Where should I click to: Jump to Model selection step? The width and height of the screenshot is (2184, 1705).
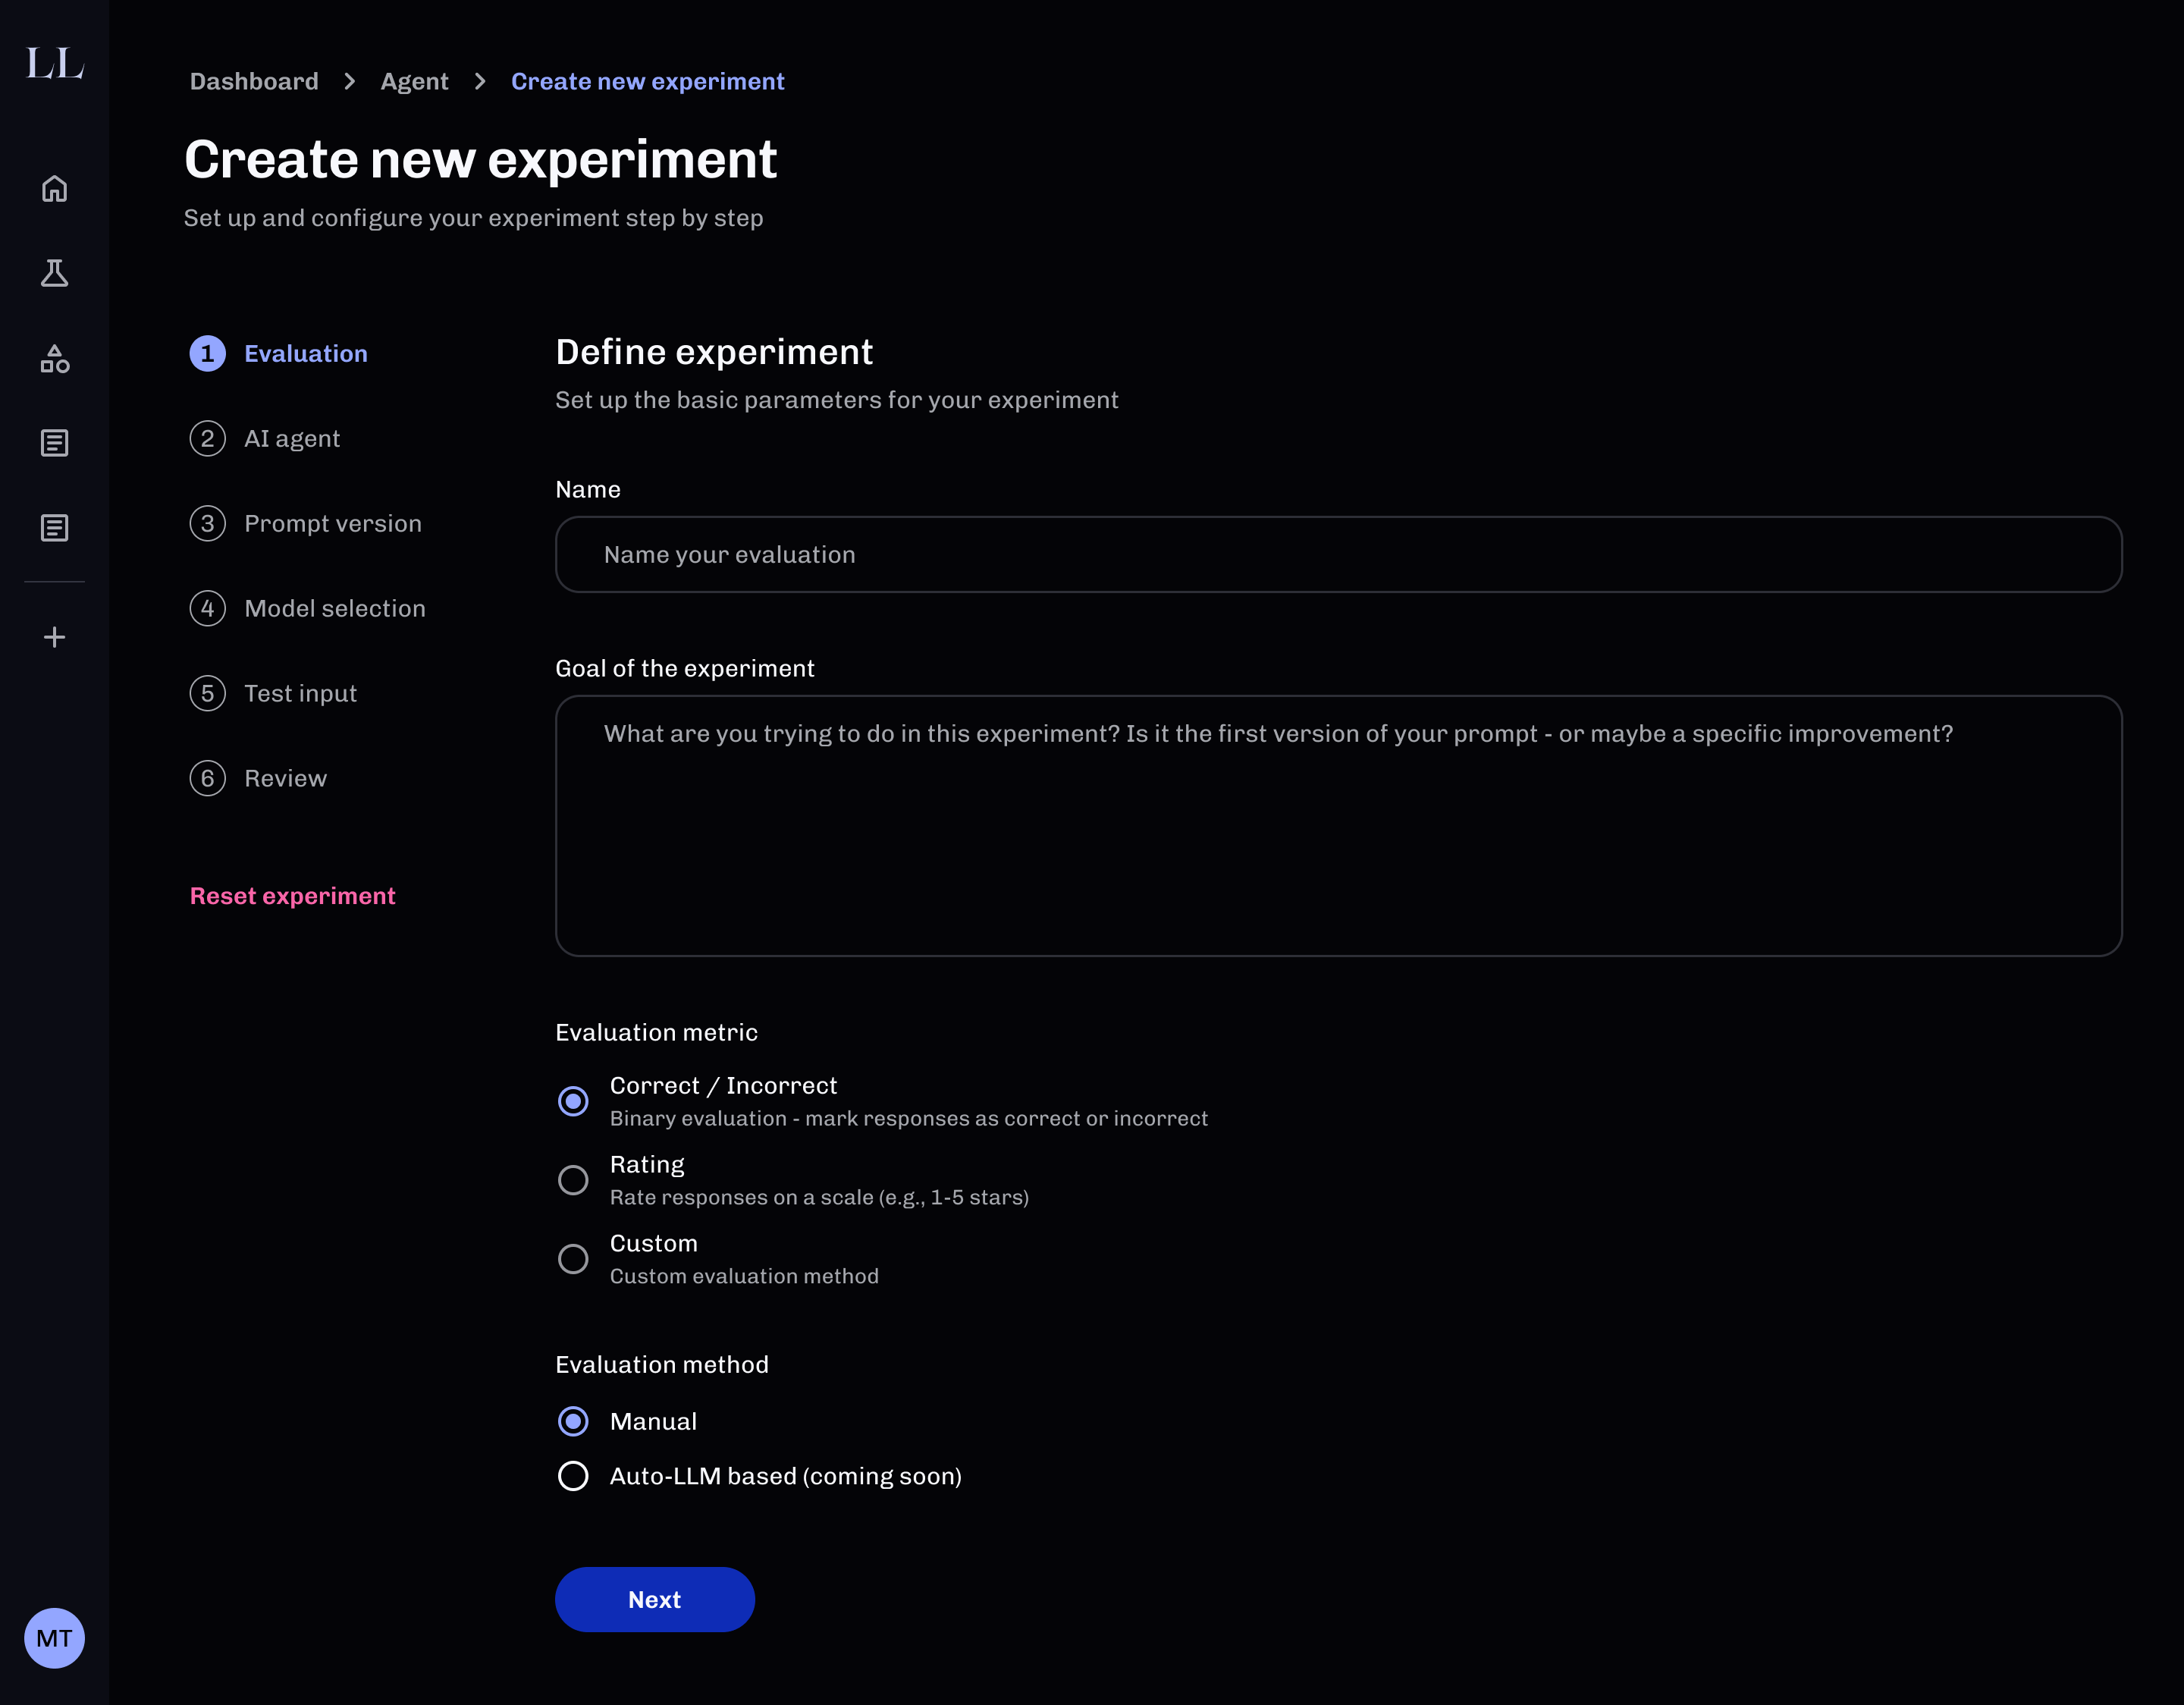pos(334,608)
